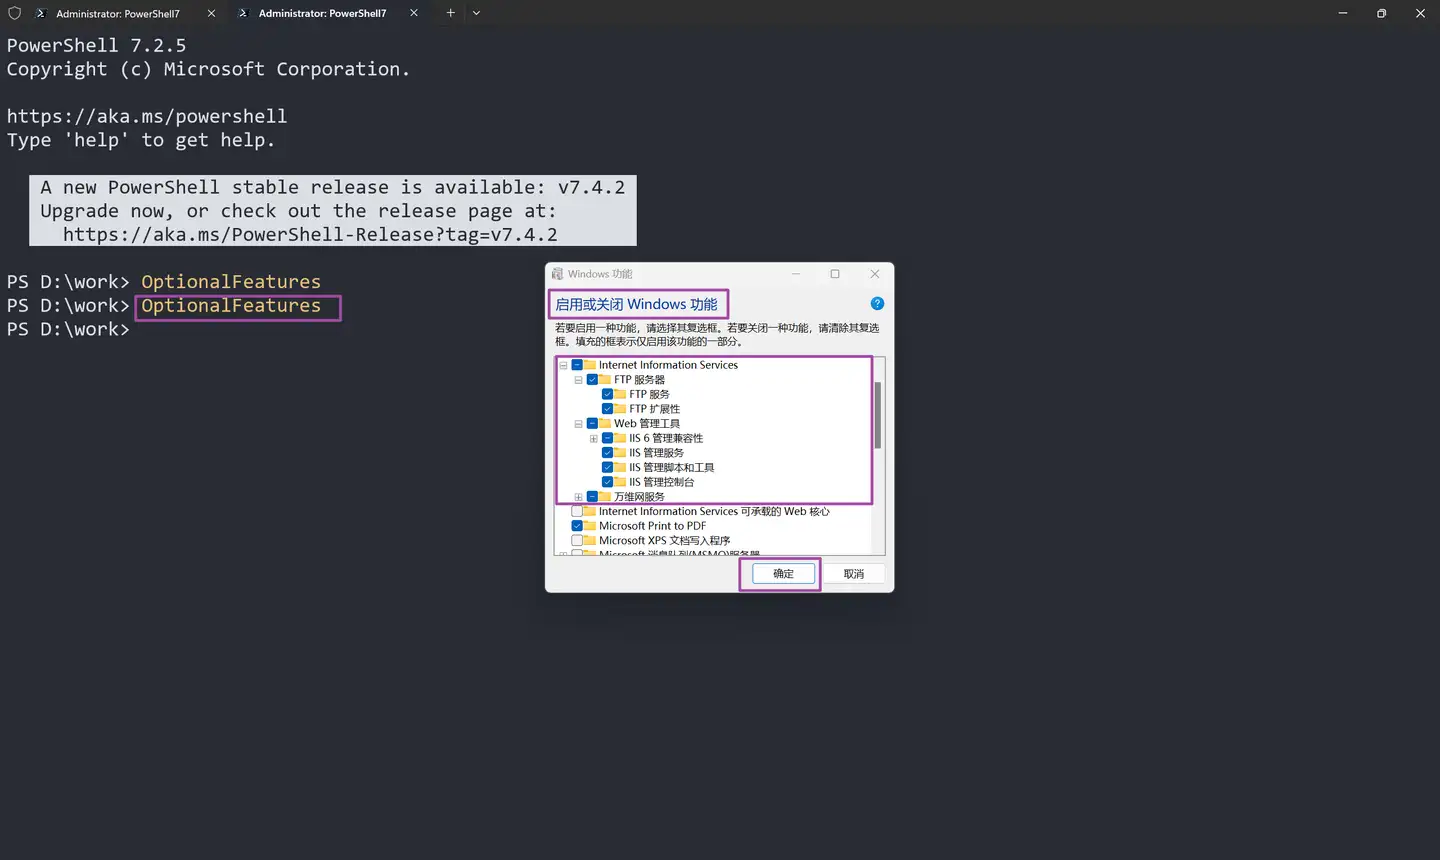1440x860 pixels.
Task: Close the first PowerShell7 tab
Action: pyautogui.click(x=211, y=13)
